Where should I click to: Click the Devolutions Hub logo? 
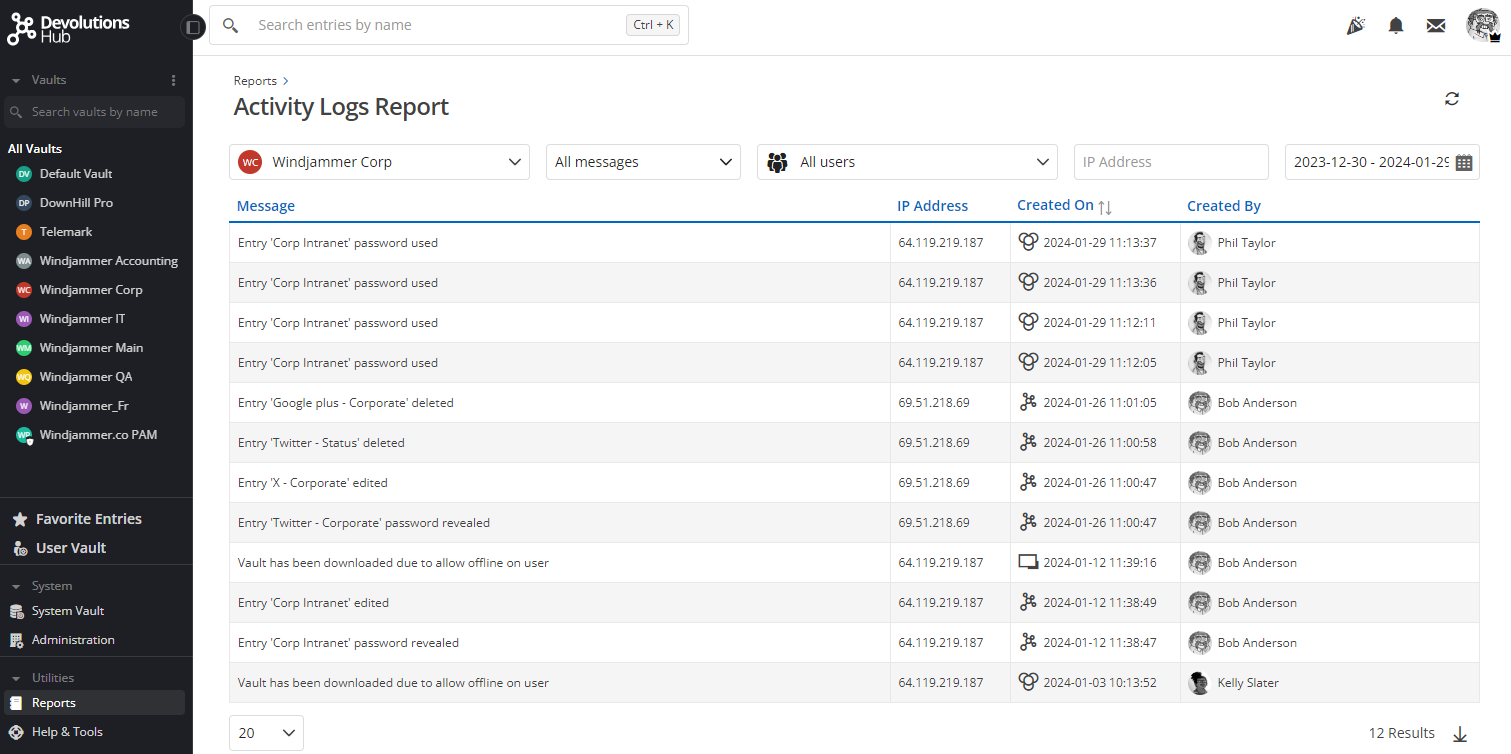(x=68, y=28)
